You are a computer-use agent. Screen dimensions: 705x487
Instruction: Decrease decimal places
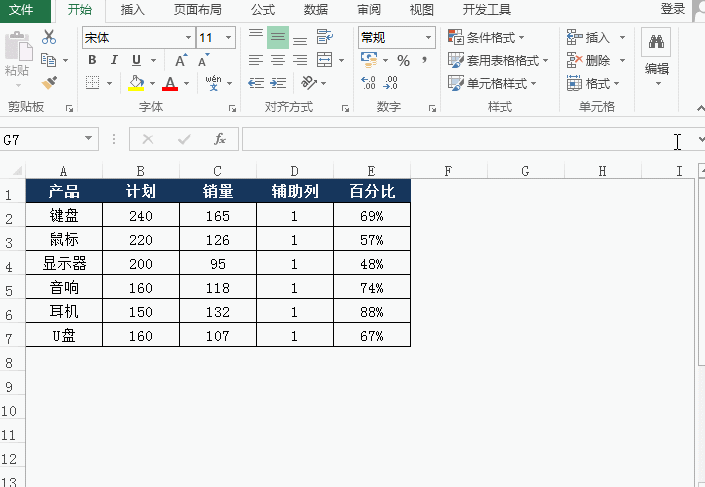pyautogui.click(x=390, y=83)
